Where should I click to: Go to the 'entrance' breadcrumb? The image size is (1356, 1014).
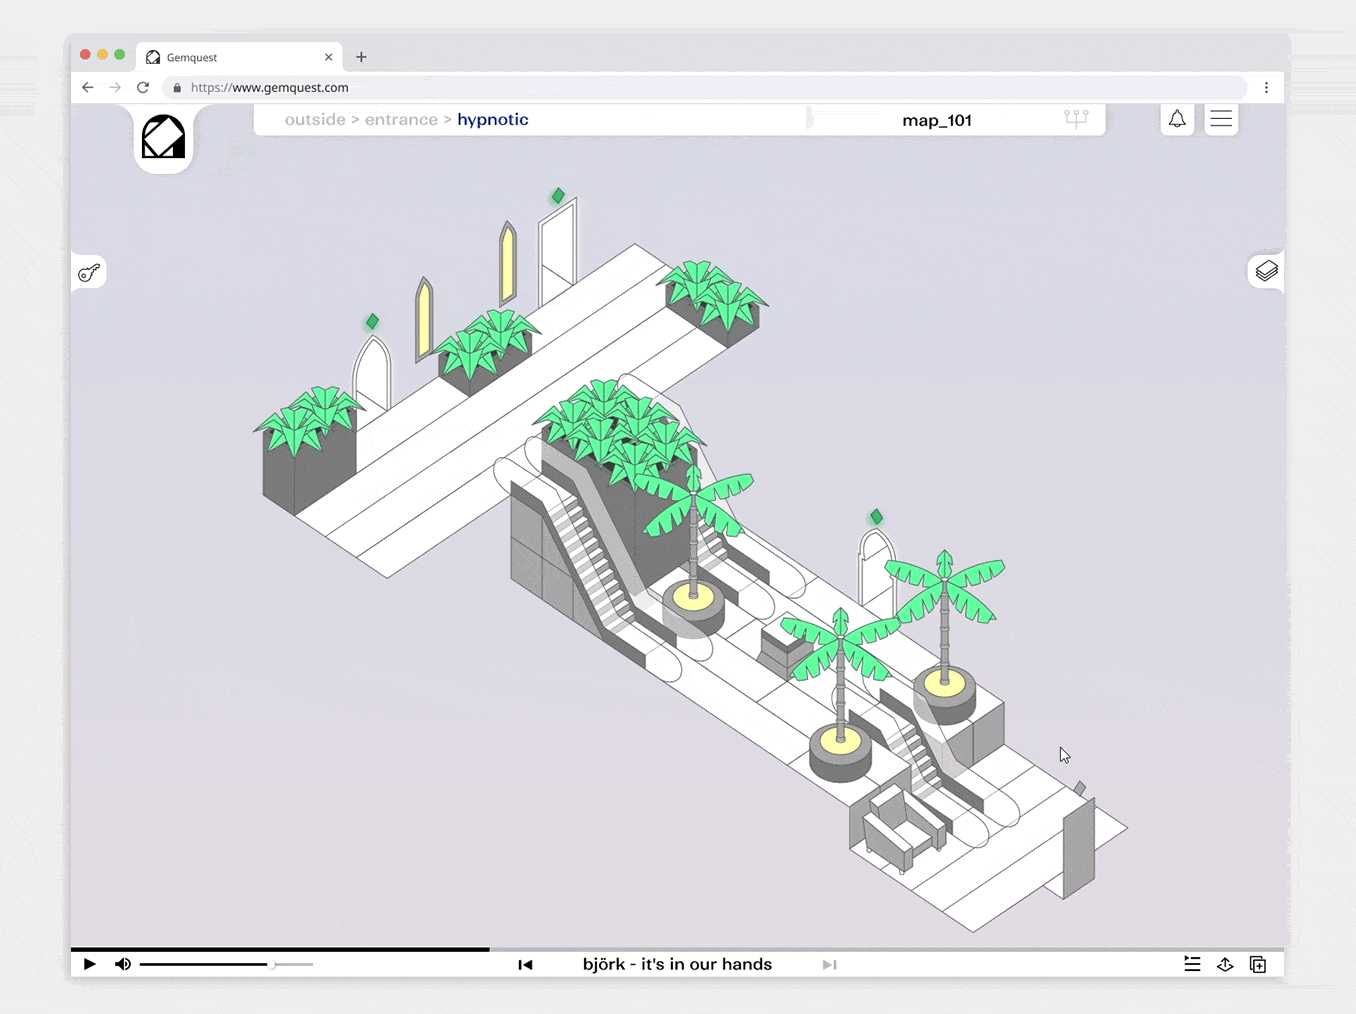coord(401,119)
